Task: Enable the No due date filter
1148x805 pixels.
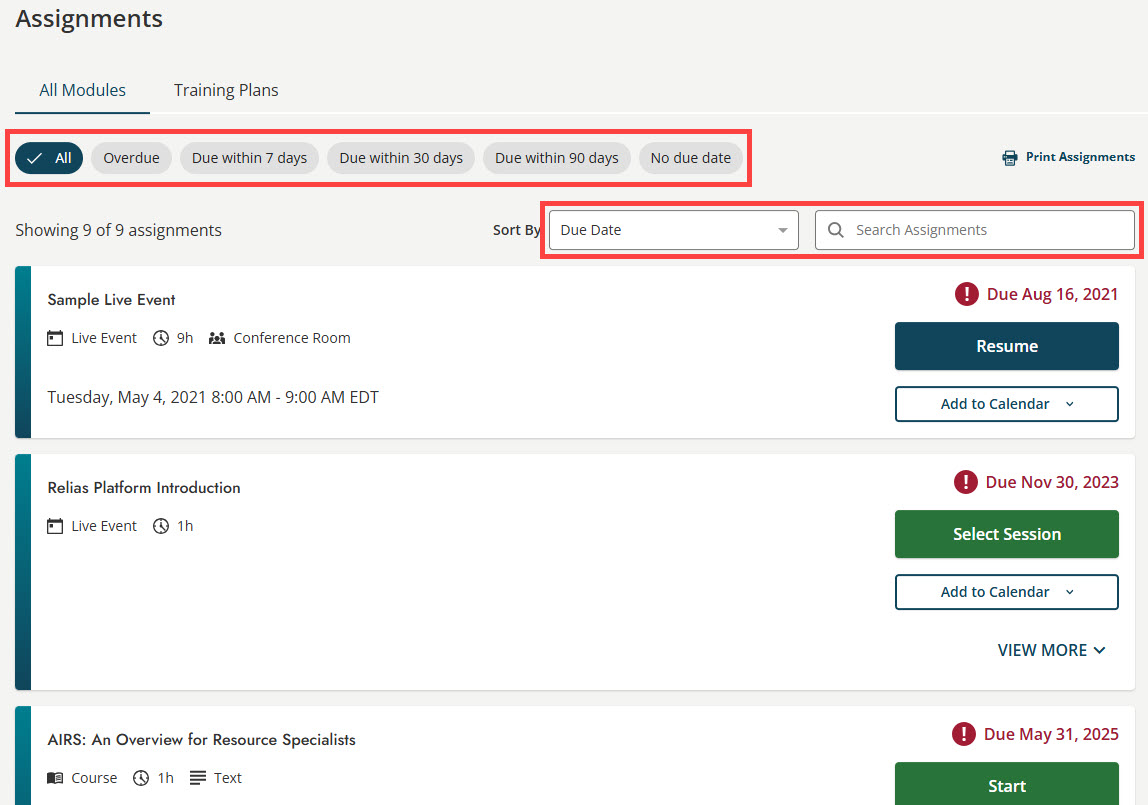Action: pyautogui.click(x=691, y=157)
